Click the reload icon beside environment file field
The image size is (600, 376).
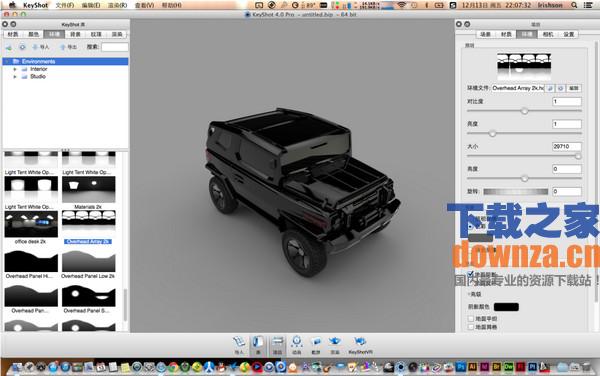(x=561, y=88)
